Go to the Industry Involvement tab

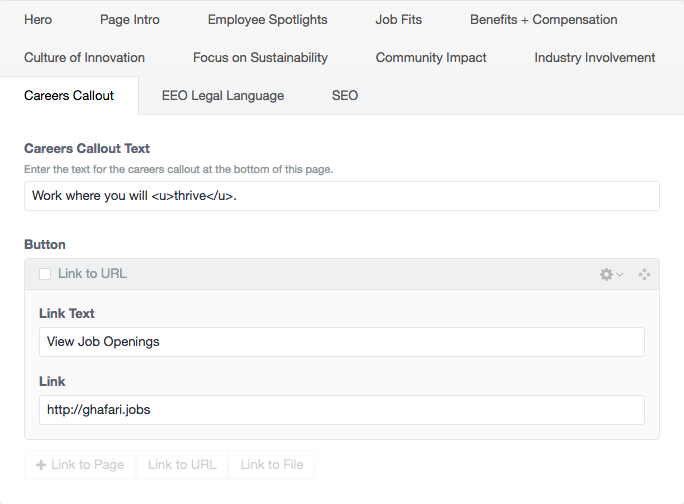(x=595, y=58)
